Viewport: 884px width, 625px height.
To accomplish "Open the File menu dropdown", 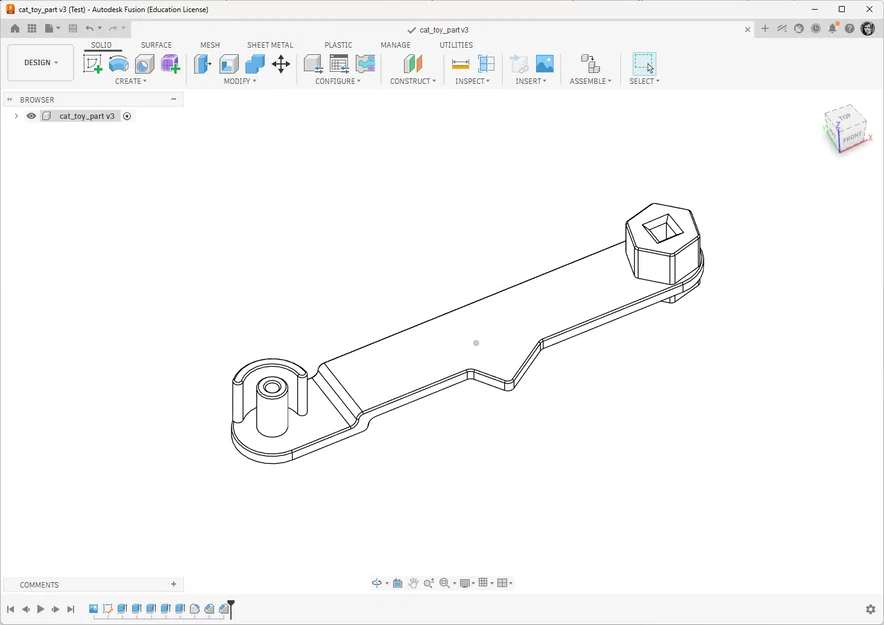I will pyautogui.click(x=52, y=28).
